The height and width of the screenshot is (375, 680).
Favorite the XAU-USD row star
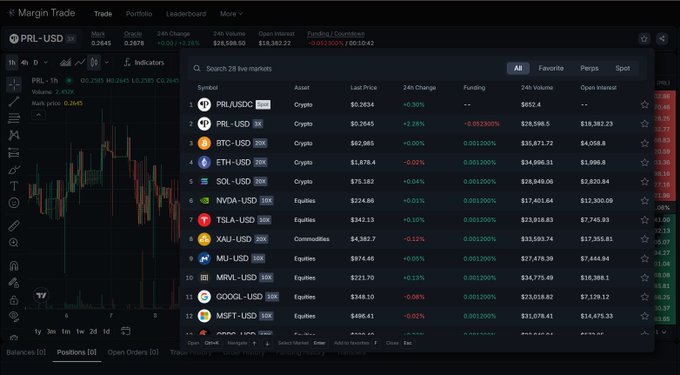(644, 239)
